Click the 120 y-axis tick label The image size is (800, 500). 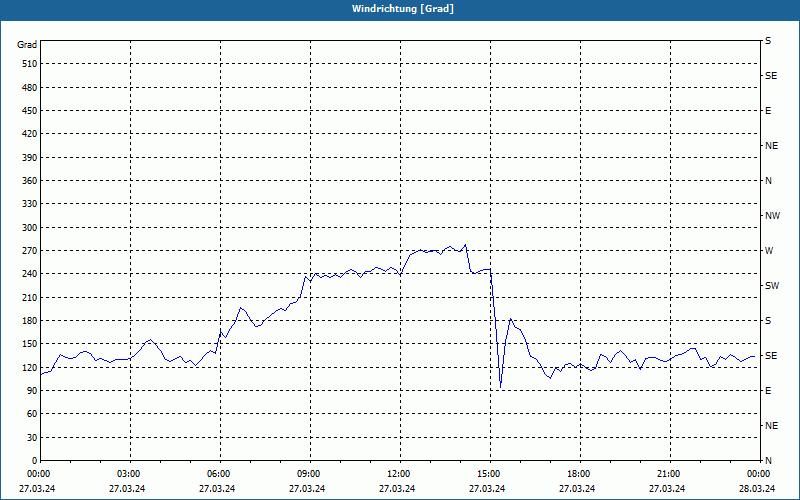click(30, 367)
